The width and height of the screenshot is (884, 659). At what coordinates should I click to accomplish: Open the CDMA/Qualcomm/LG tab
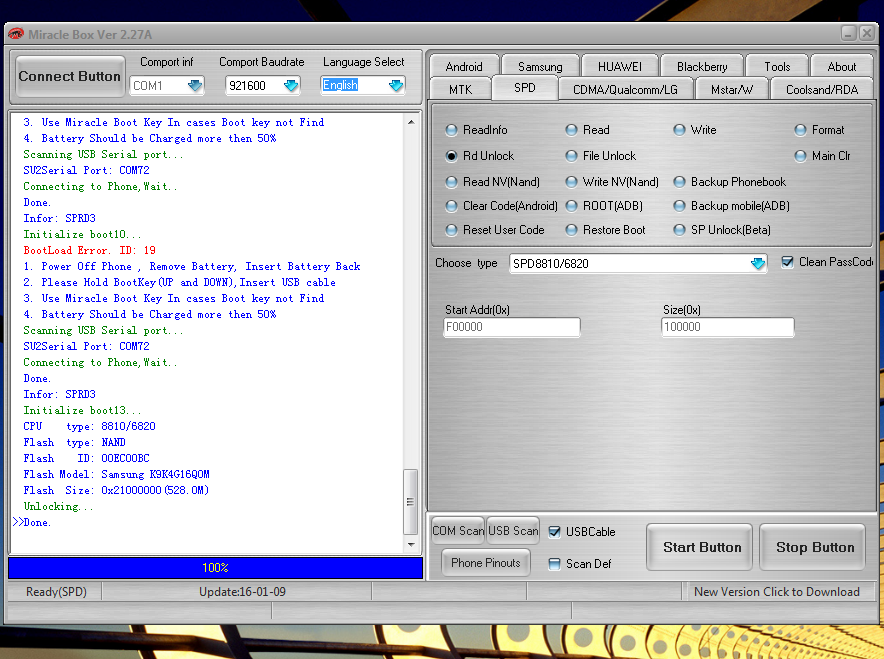(x=625, y=89)
